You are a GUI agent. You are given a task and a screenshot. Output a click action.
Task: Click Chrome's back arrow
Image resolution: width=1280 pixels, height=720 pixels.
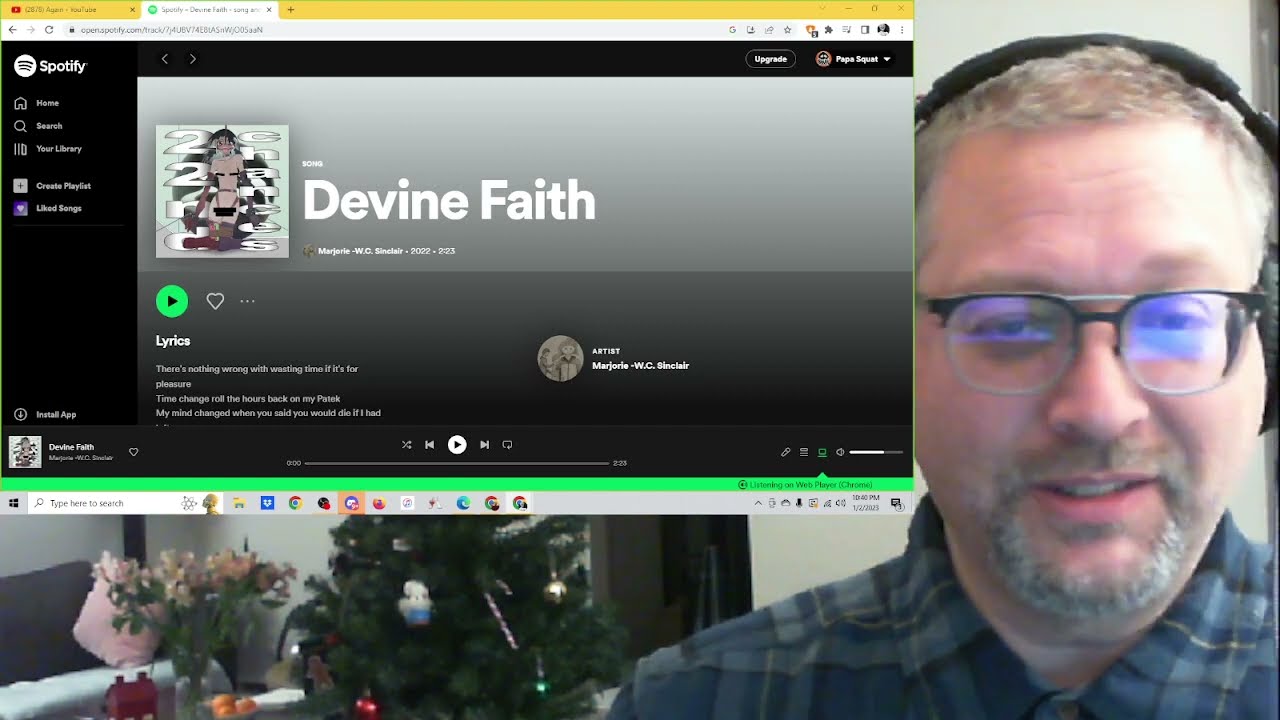pos(13,30)
